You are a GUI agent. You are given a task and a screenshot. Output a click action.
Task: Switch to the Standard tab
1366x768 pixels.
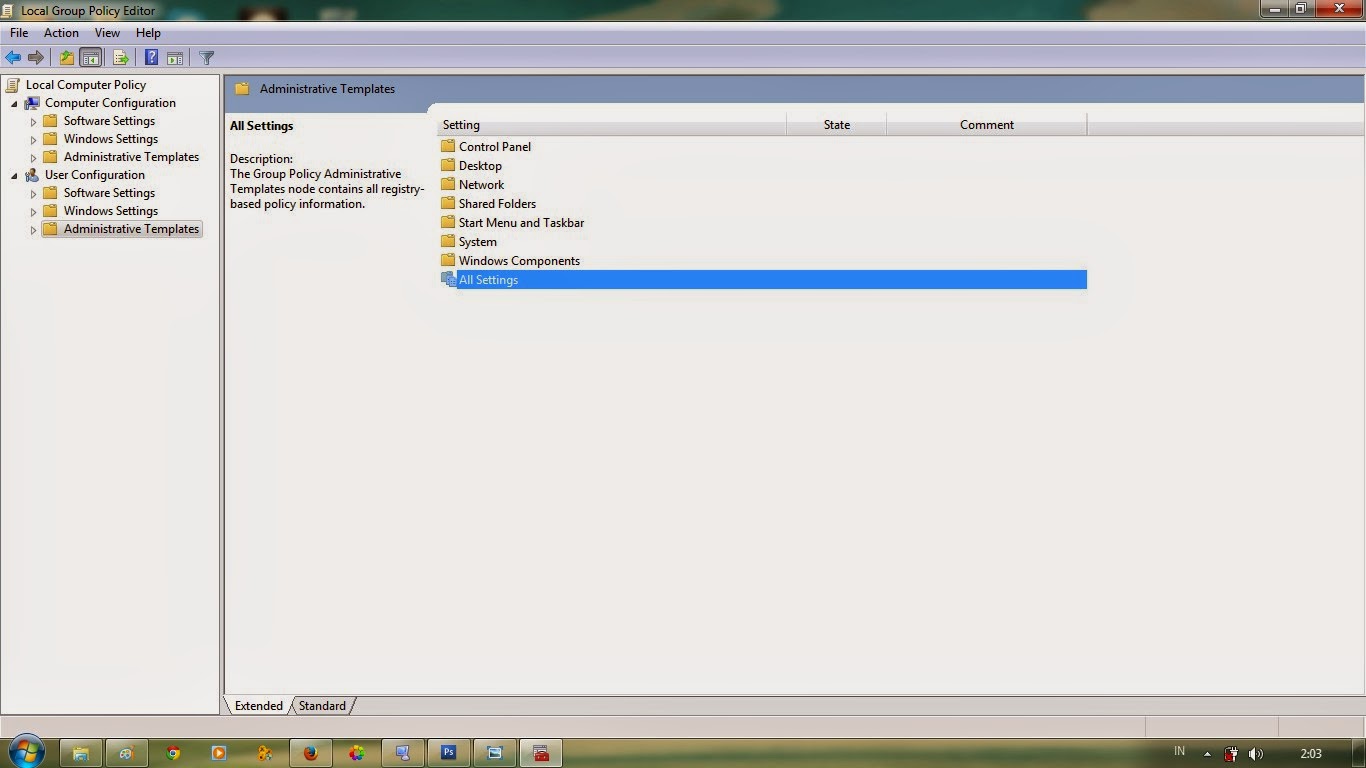322,706
